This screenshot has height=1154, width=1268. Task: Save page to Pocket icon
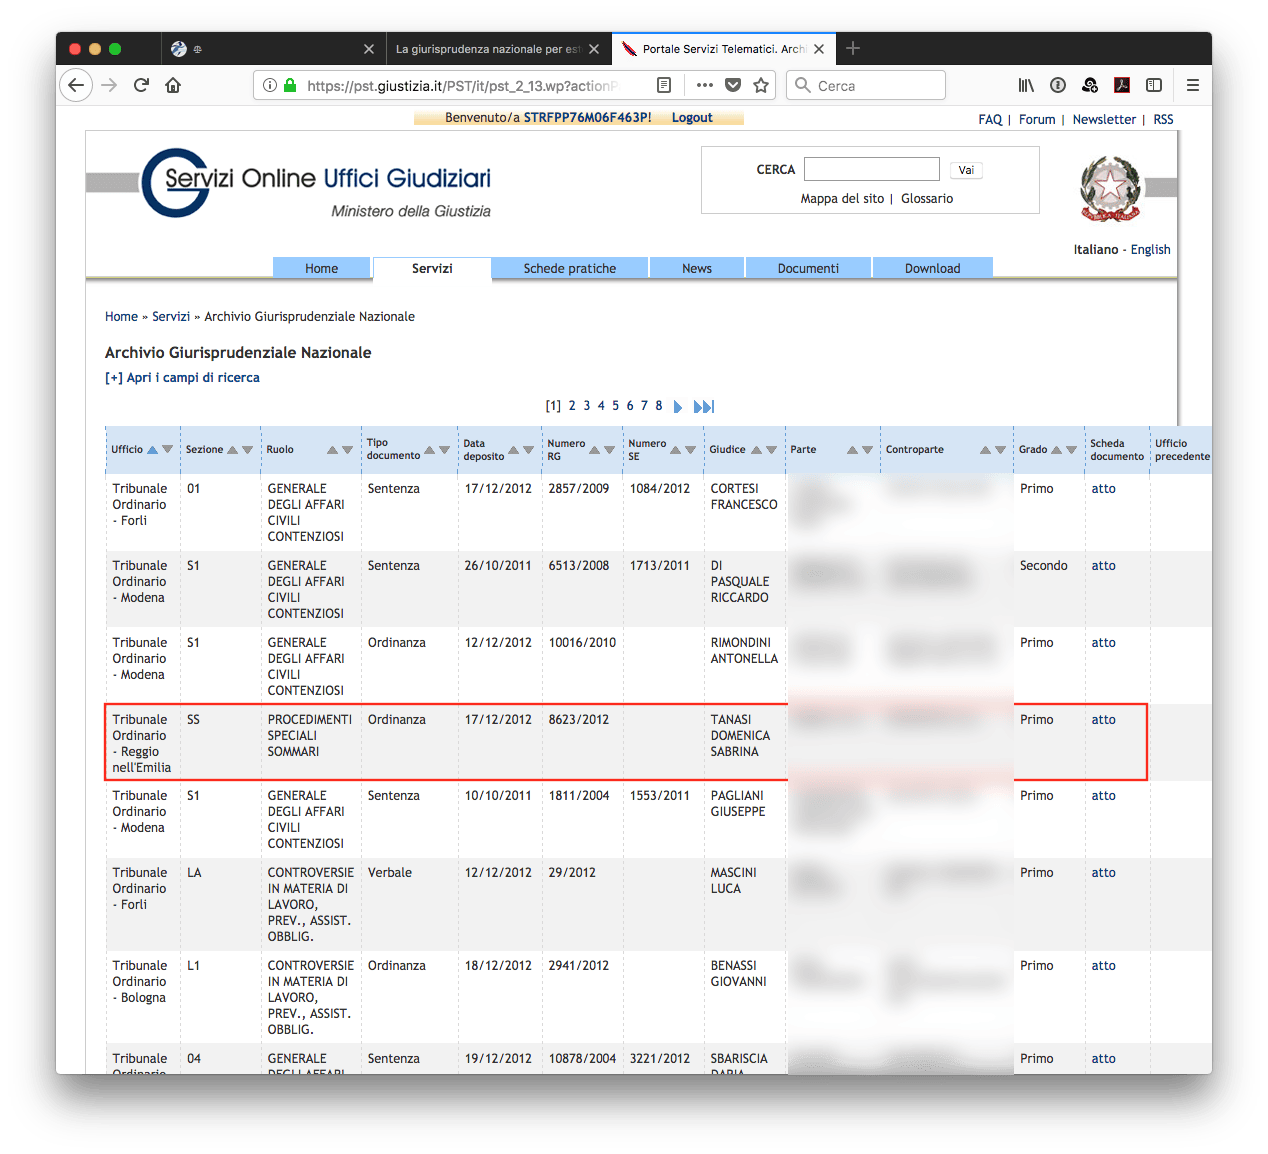click(x=733, y=85)
